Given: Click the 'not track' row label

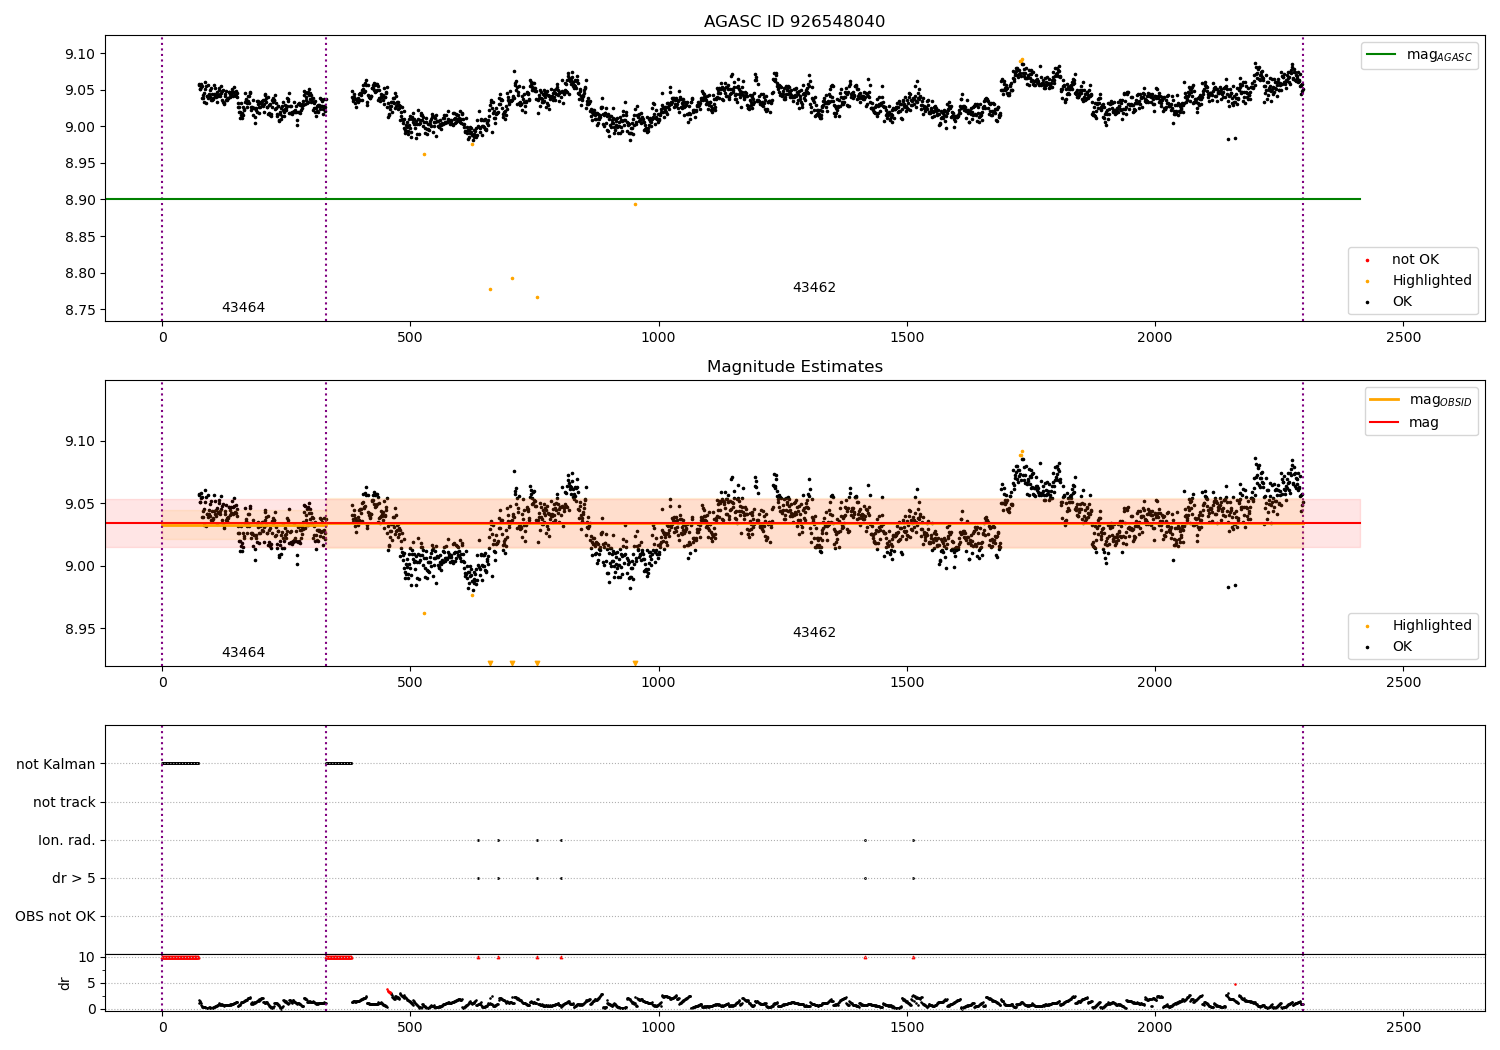Looking at the screenshot, I should [64, 802].
